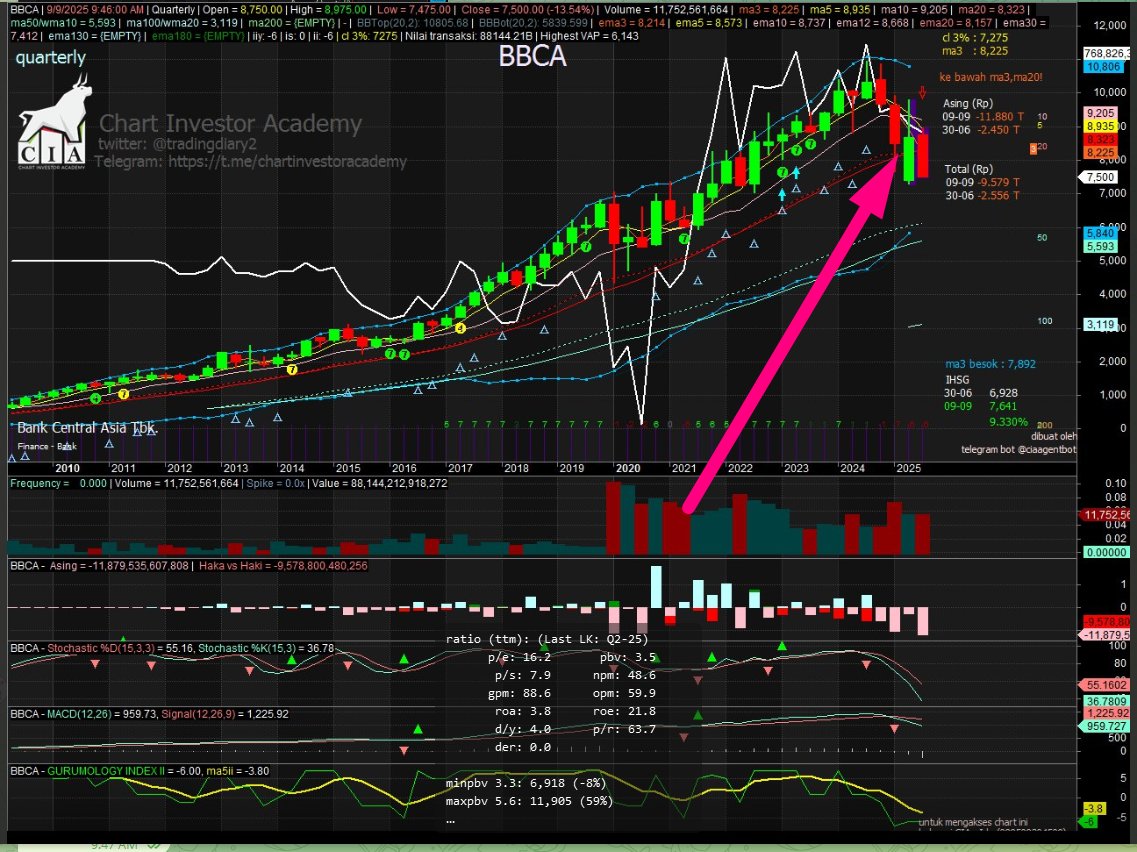Select the 2015 year on time axis
The width and height of the screenshot is (1137, 852).
tap(347, 468)
